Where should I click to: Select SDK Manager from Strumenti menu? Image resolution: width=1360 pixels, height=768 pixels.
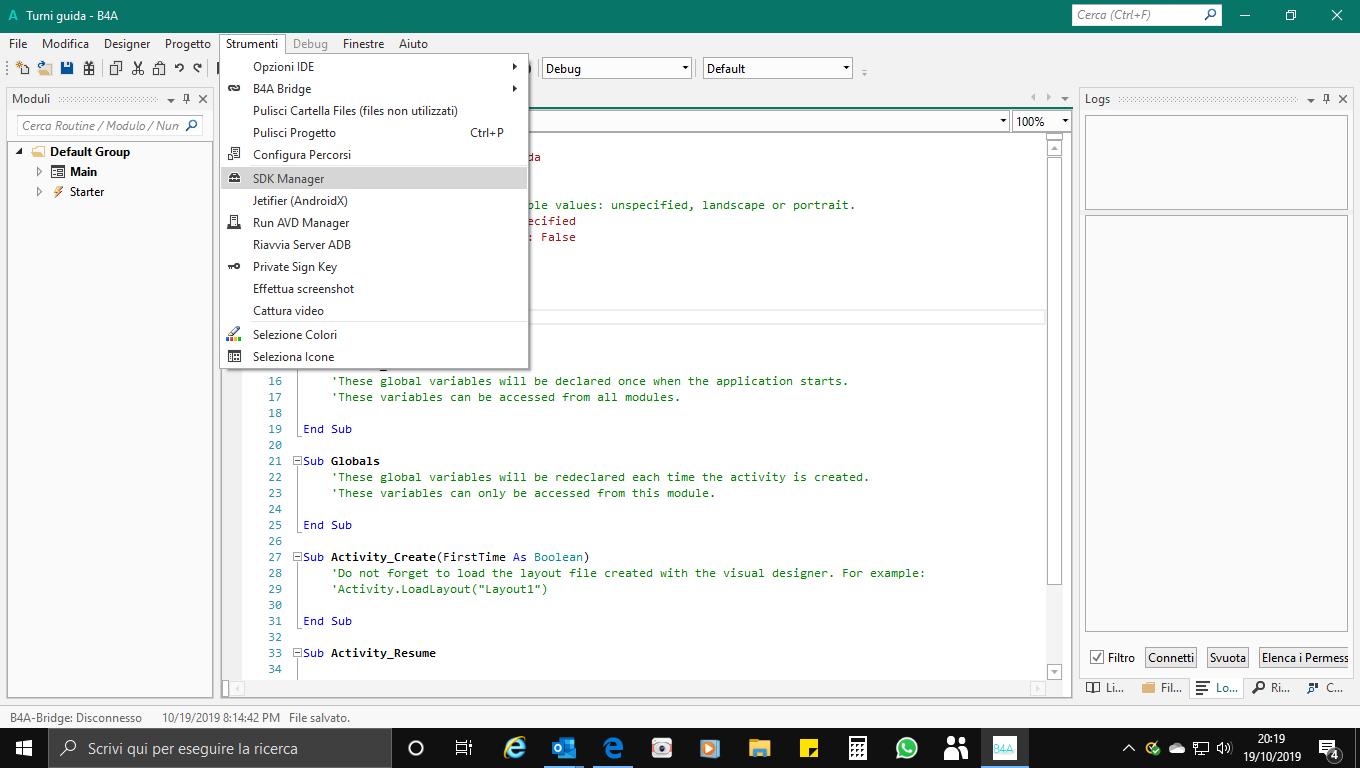288,179
